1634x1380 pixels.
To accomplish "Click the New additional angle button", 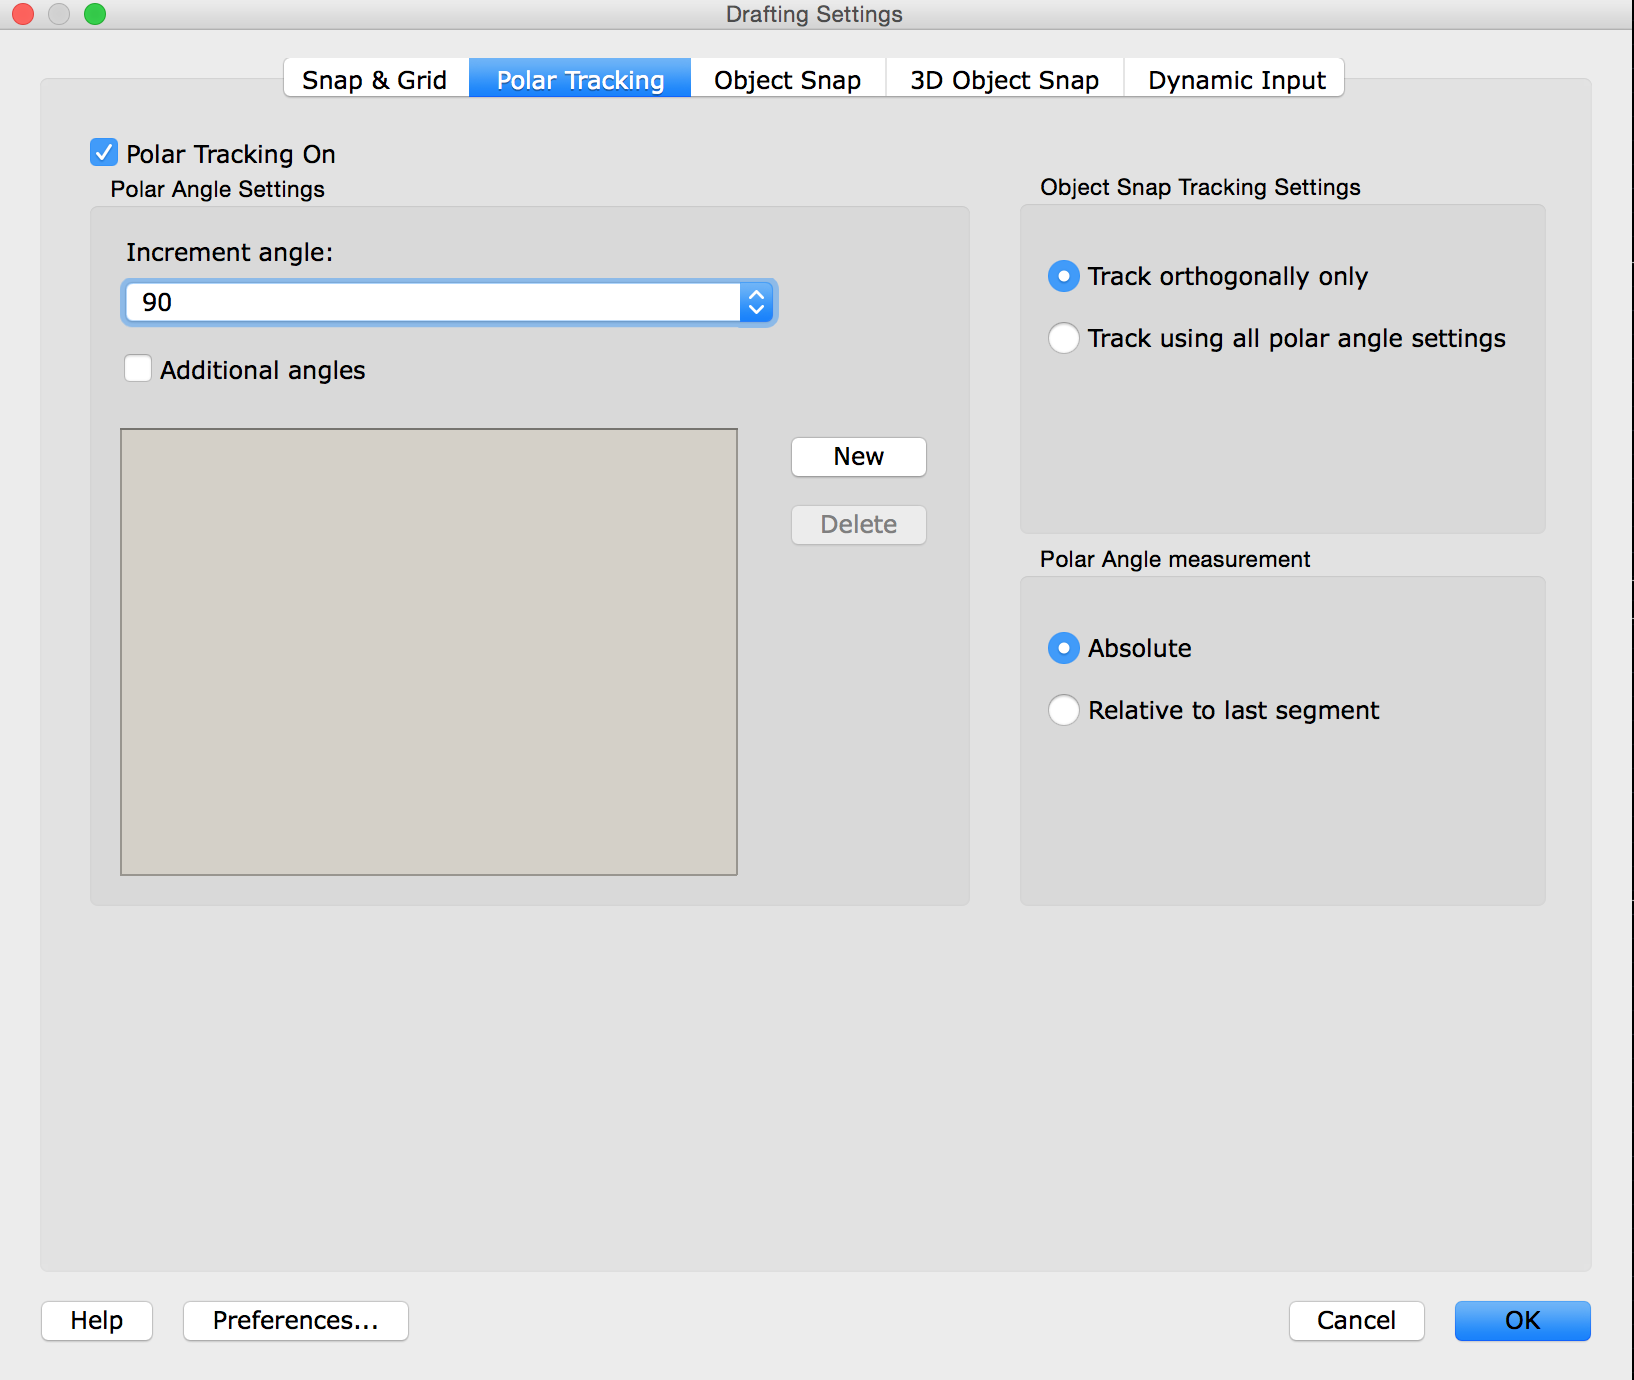I will (858, 457).
